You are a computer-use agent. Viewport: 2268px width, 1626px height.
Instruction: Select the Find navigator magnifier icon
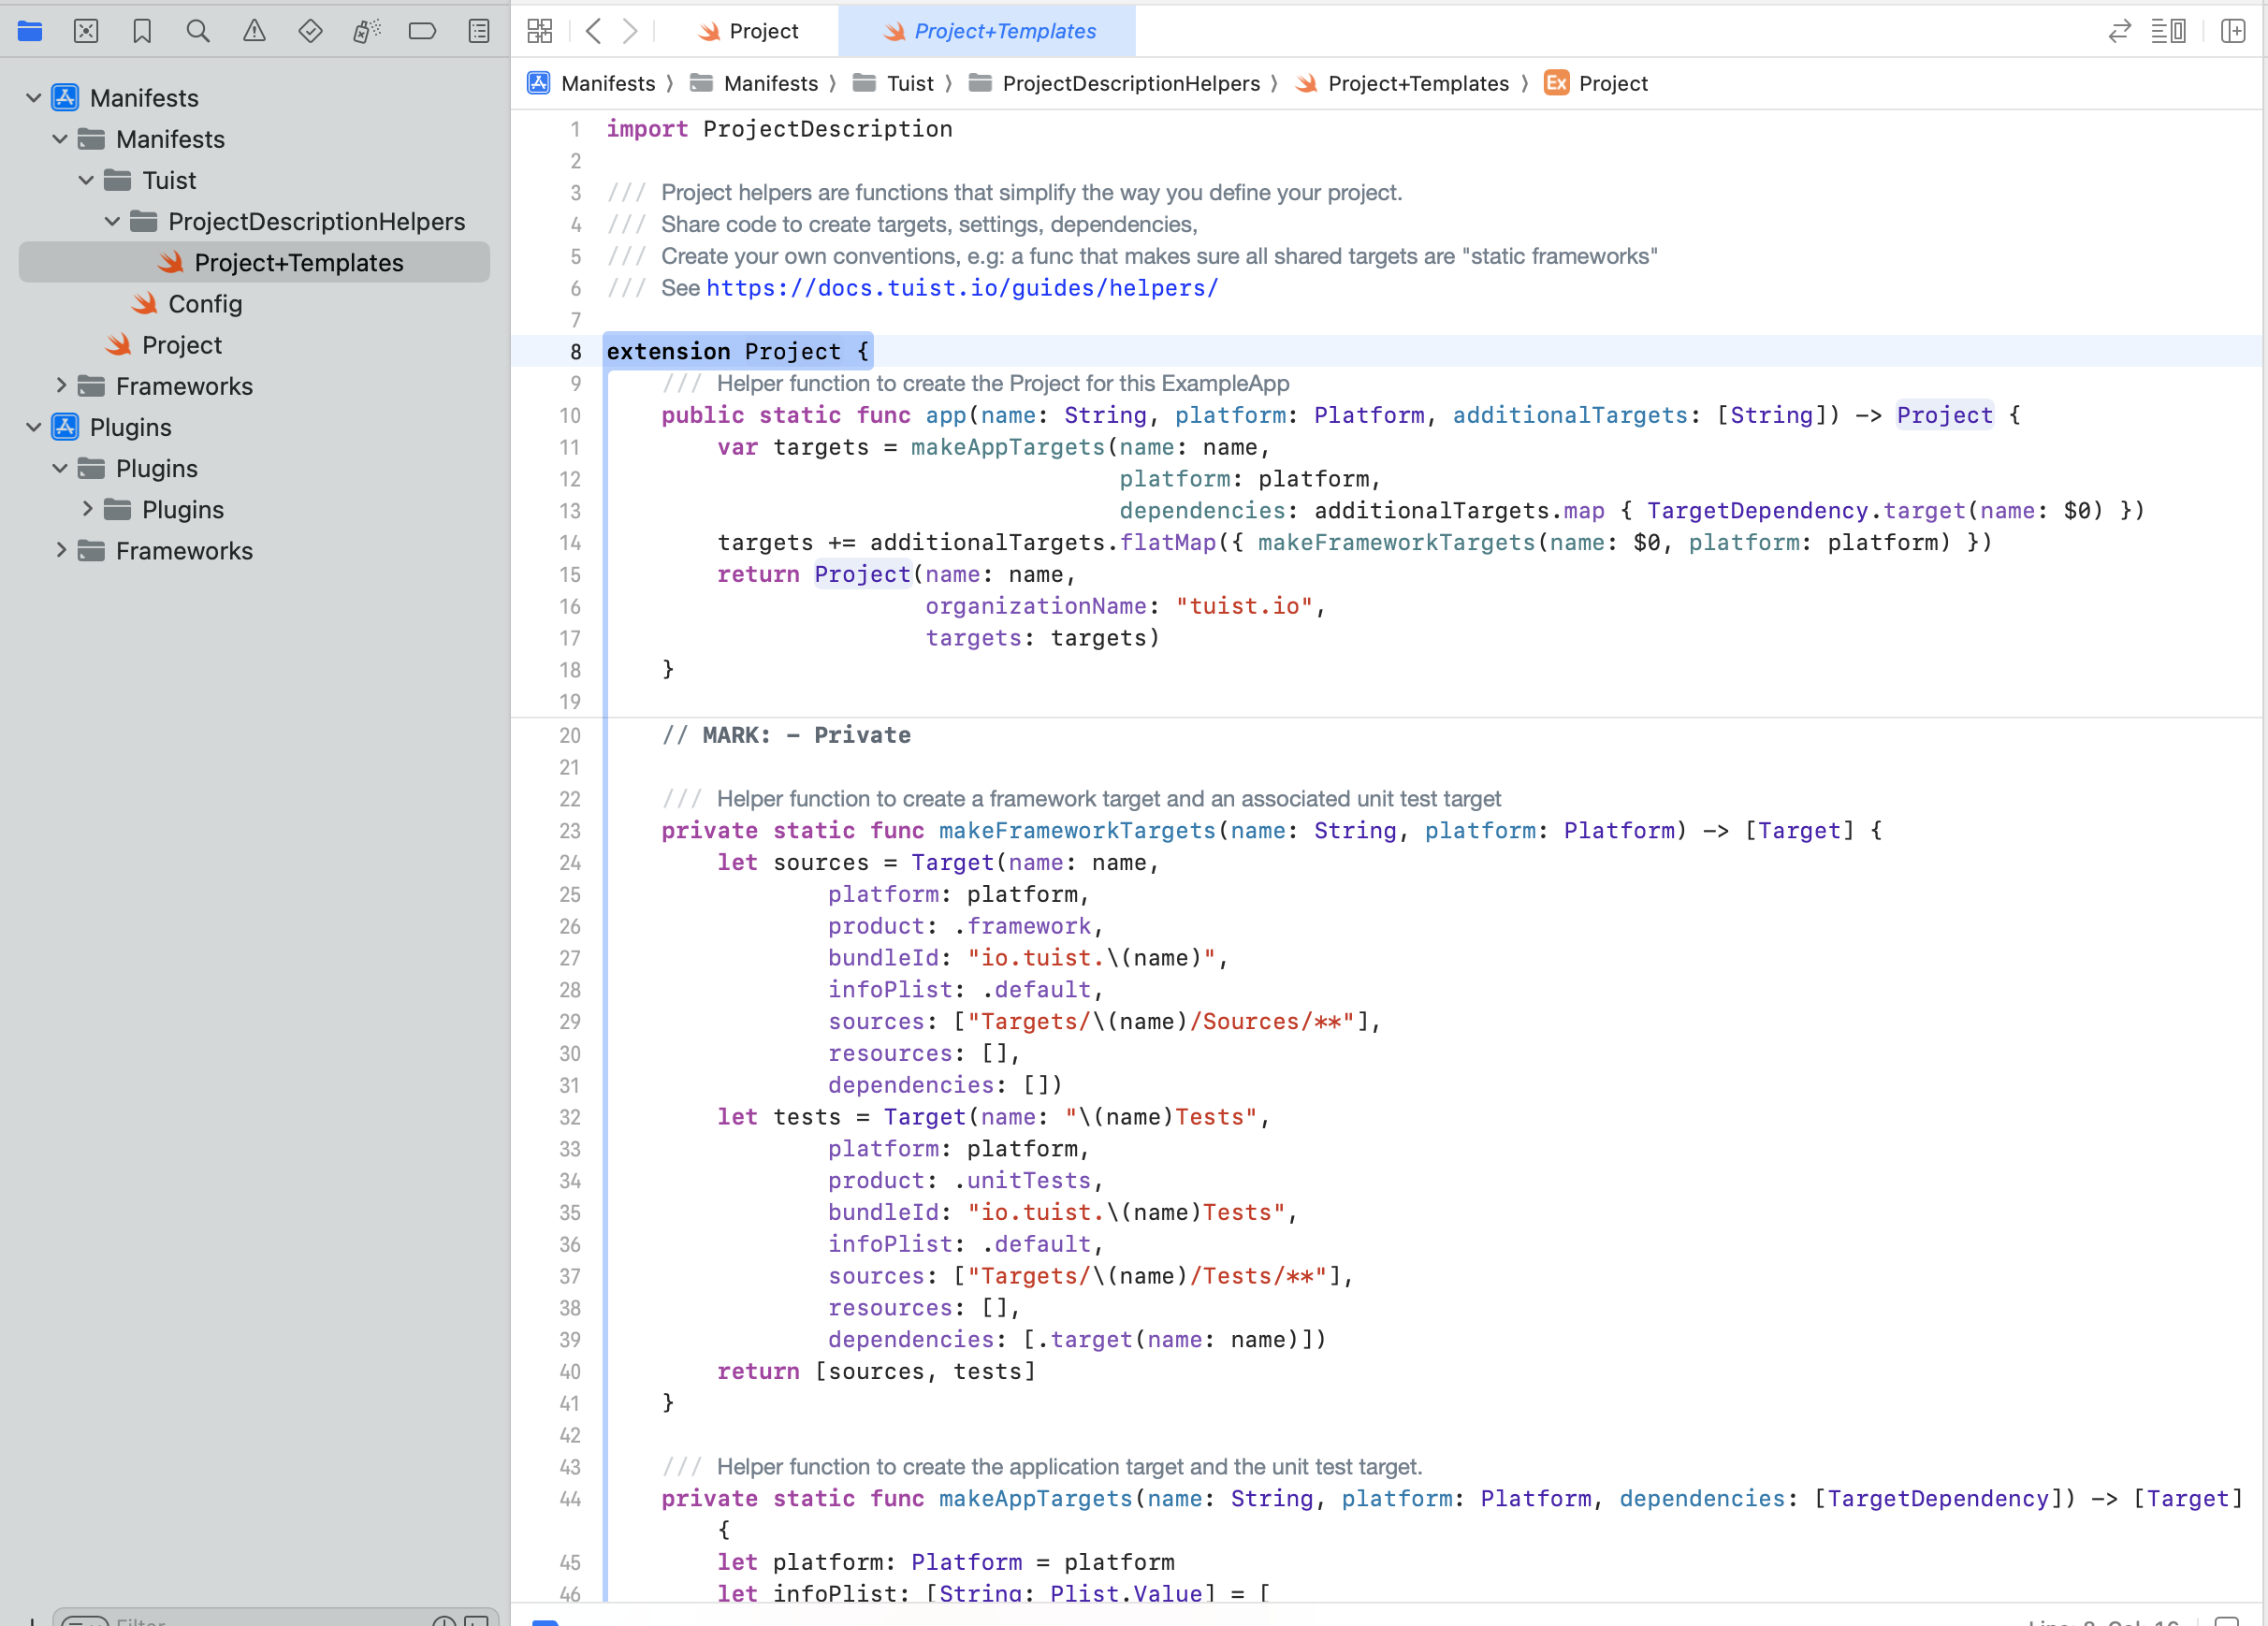tap(198, 31)
